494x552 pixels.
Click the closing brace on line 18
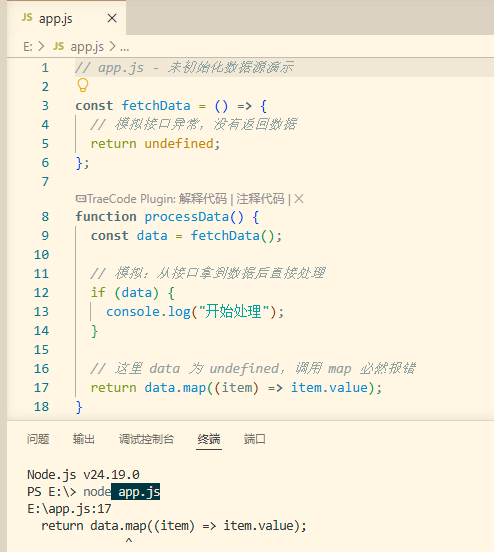[79, 407]
